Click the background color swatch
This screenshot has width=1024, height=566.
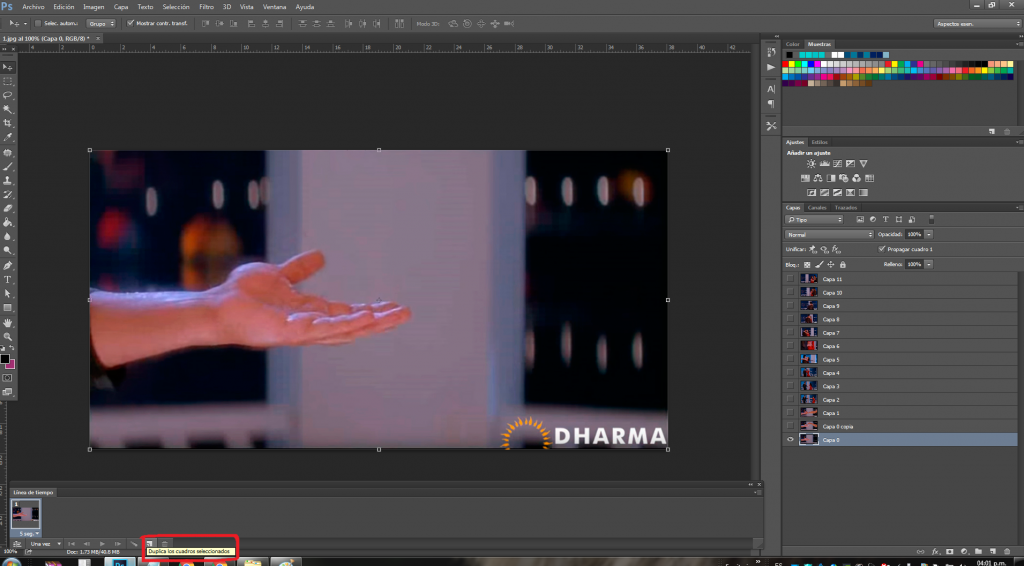pyautogui.click(x=11, y=365)
